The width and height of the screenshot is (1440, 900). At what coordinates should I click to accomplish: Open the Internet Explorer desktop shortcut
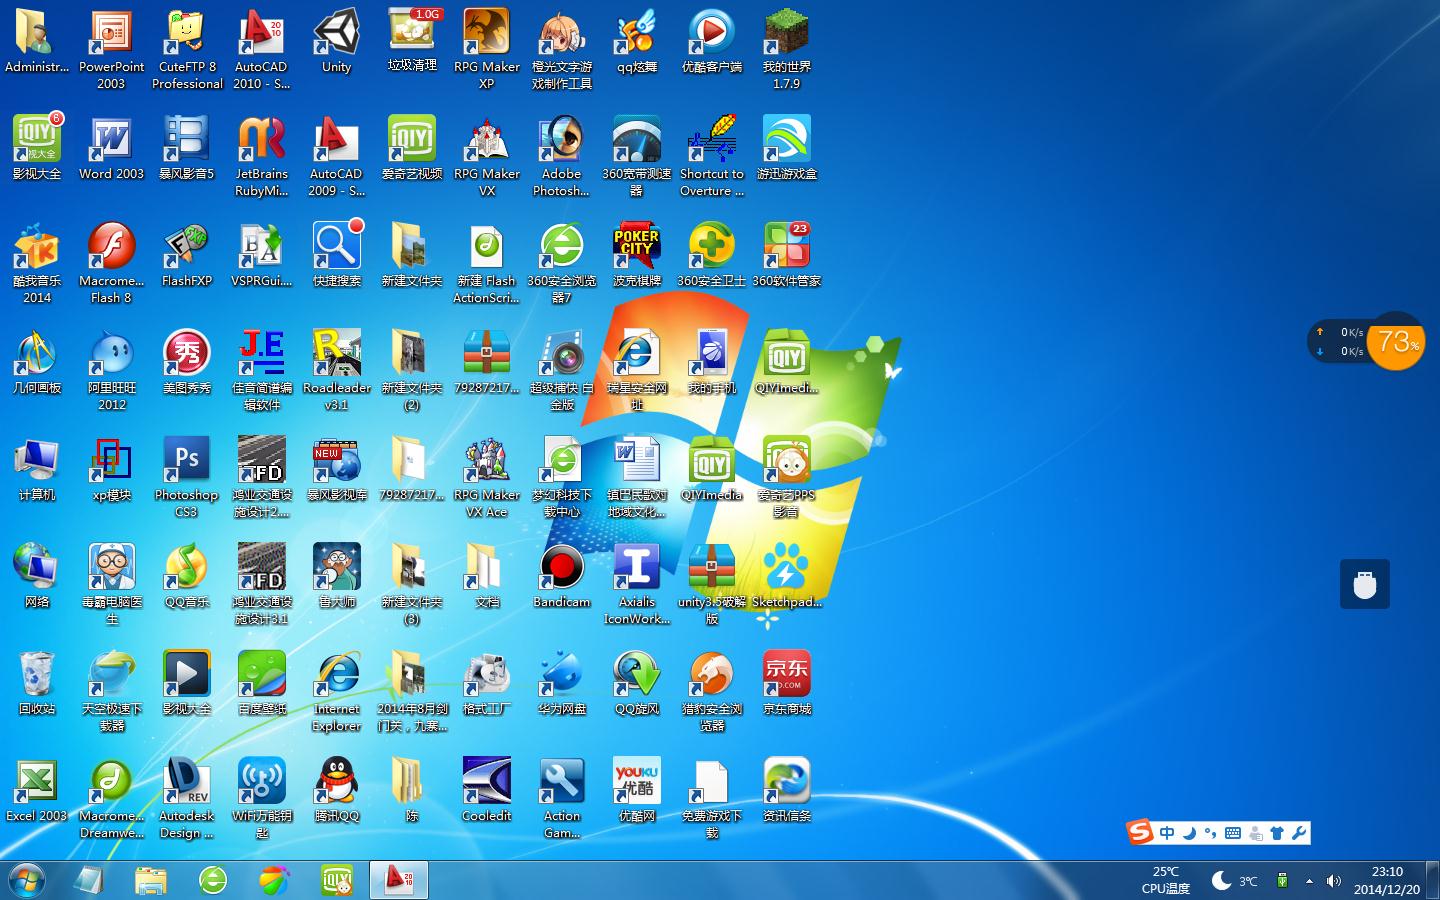pos(337,691)
